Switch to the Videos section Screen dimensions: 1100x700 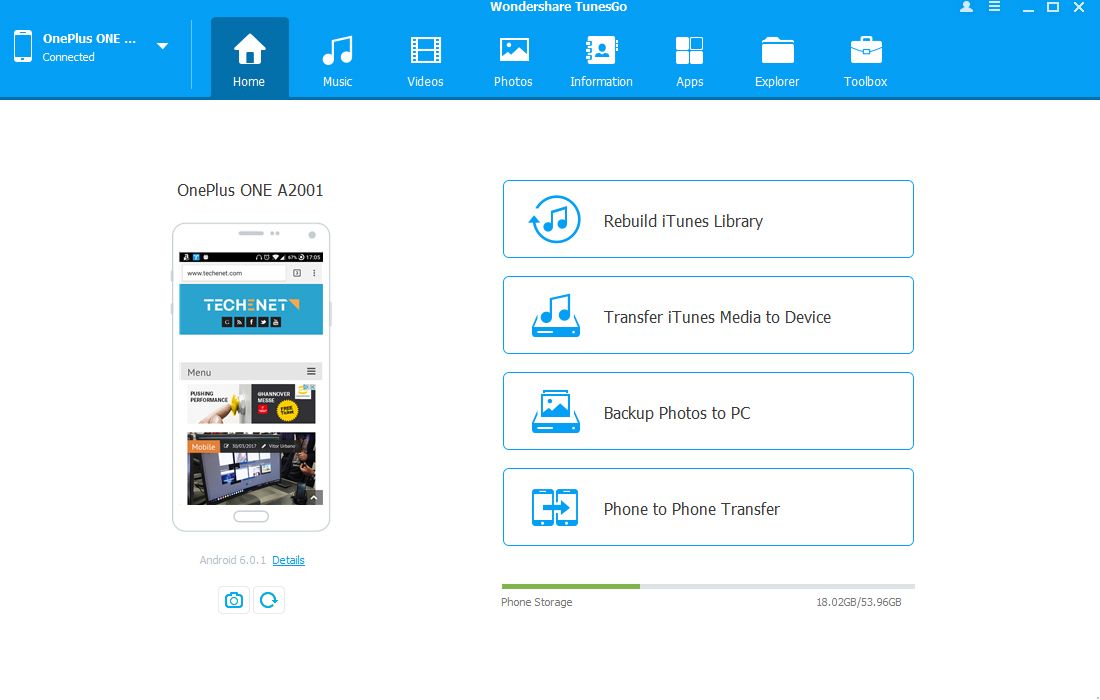pos(425,59)
